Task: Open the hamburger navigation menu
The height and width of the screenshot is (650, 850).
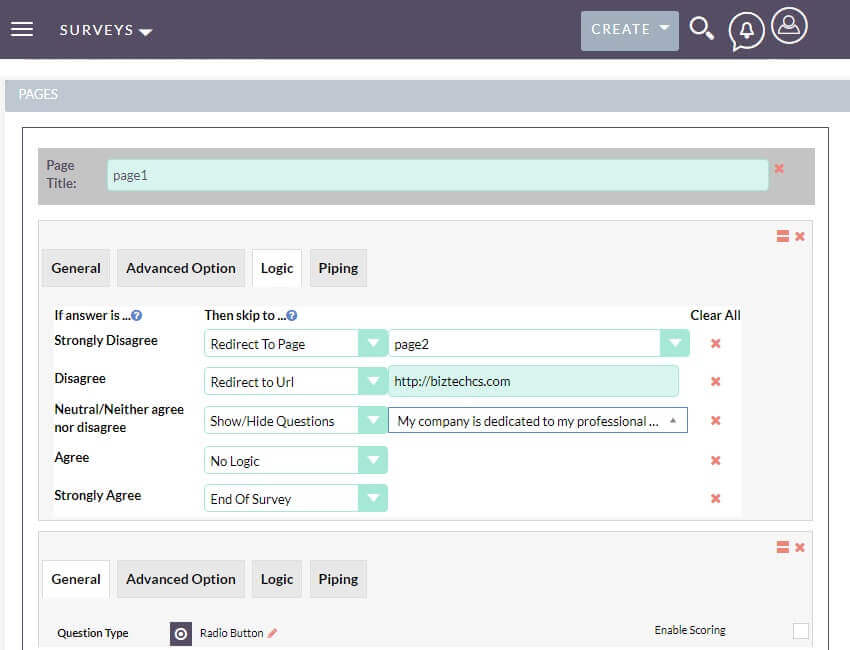Action: point(22,29)
